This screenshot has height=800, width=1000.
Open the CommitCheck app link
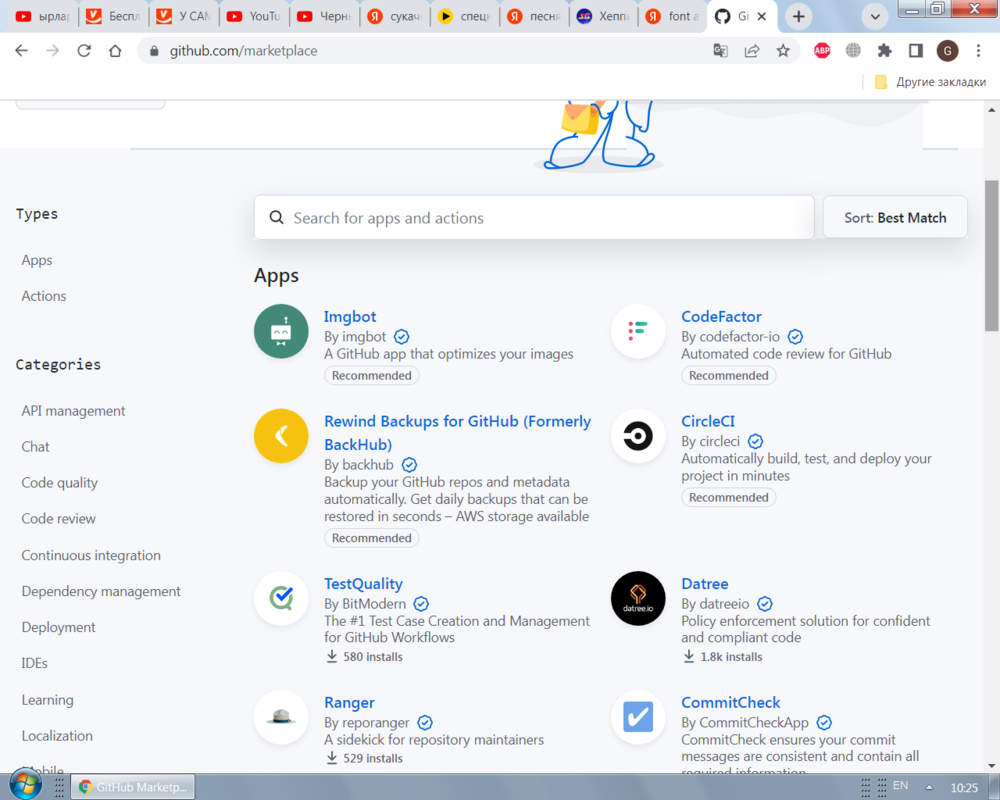click(731, 702)
